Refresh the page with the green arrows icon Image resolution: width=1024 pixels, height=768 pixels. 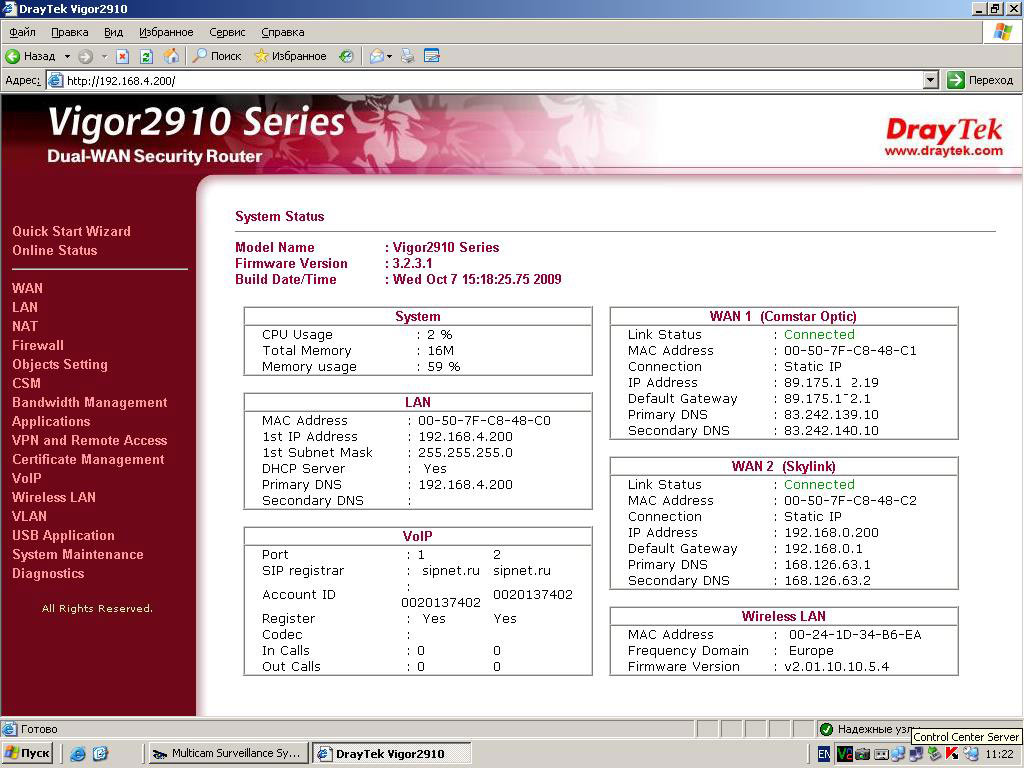point(146,56)
